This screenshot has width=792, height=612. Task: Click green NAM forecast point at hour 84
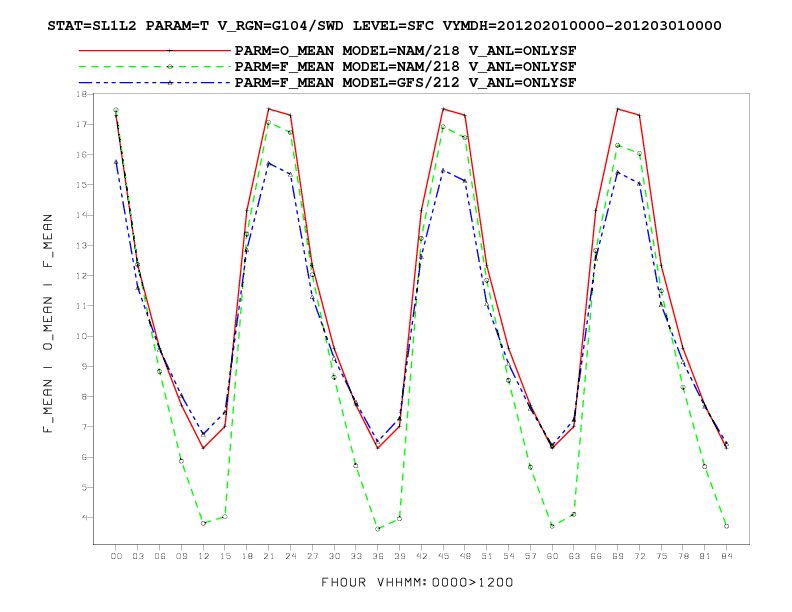pos(726,526)
